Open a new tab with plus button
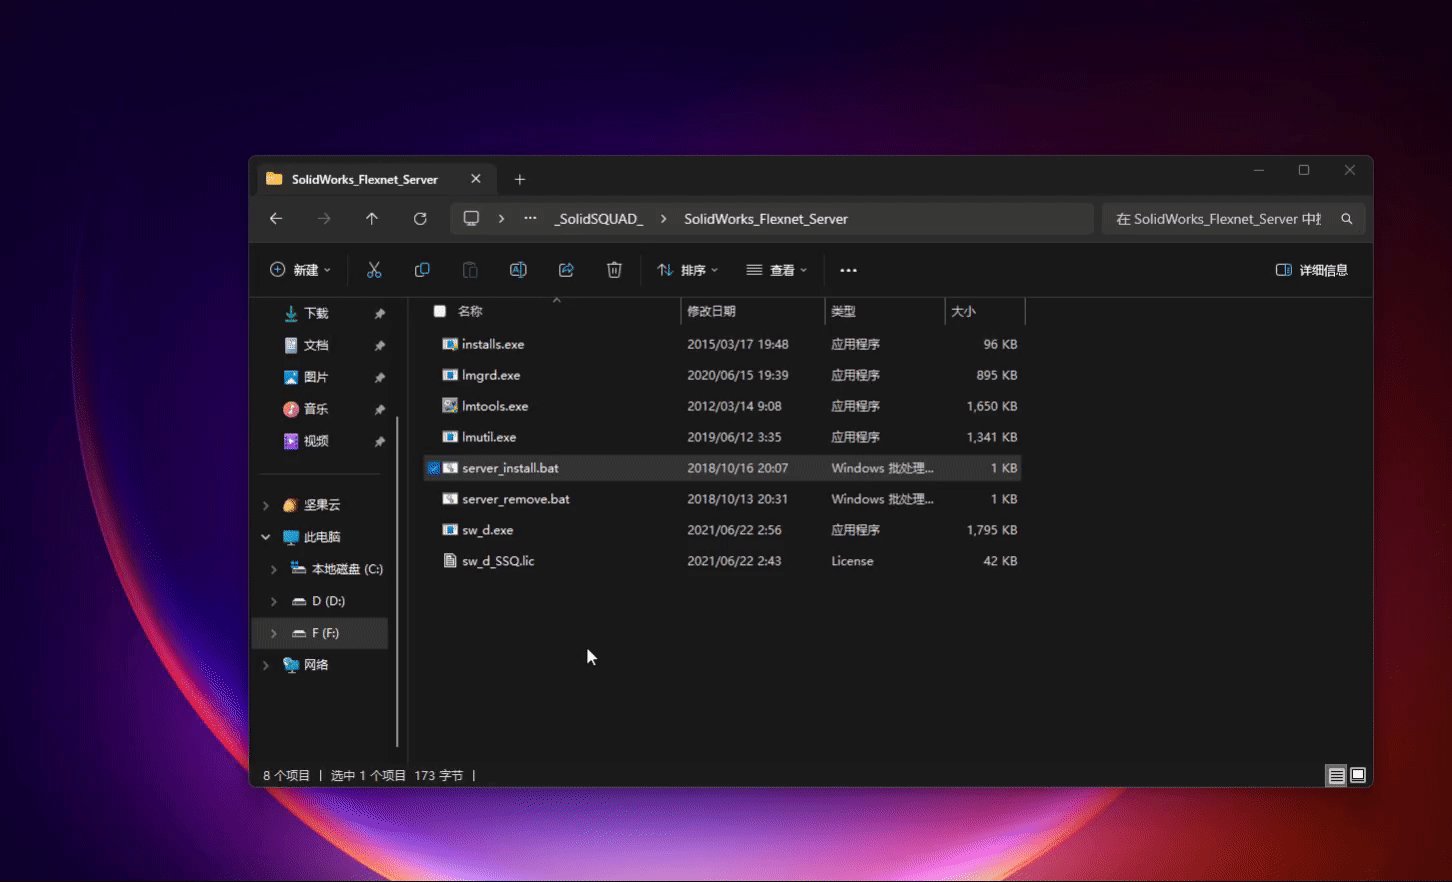This screenshot has height=882, width=1452. click(x=520, y=179)
